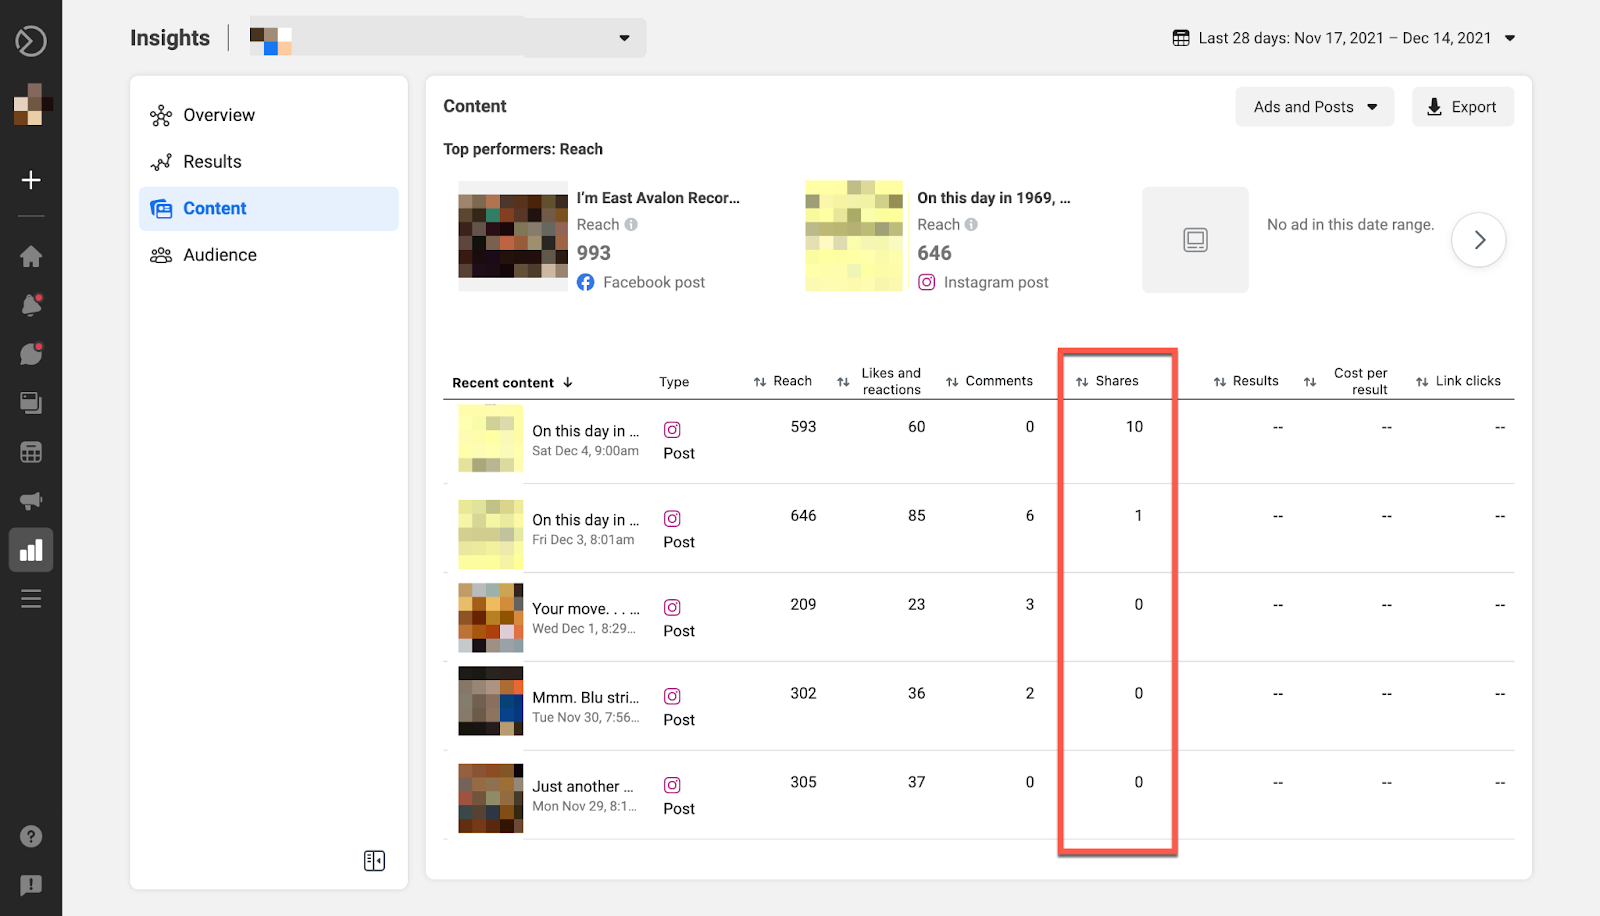Click the Create plus icon in the sidebar
This screenshot has width=1600, height=916.
(x=31, y=180)
